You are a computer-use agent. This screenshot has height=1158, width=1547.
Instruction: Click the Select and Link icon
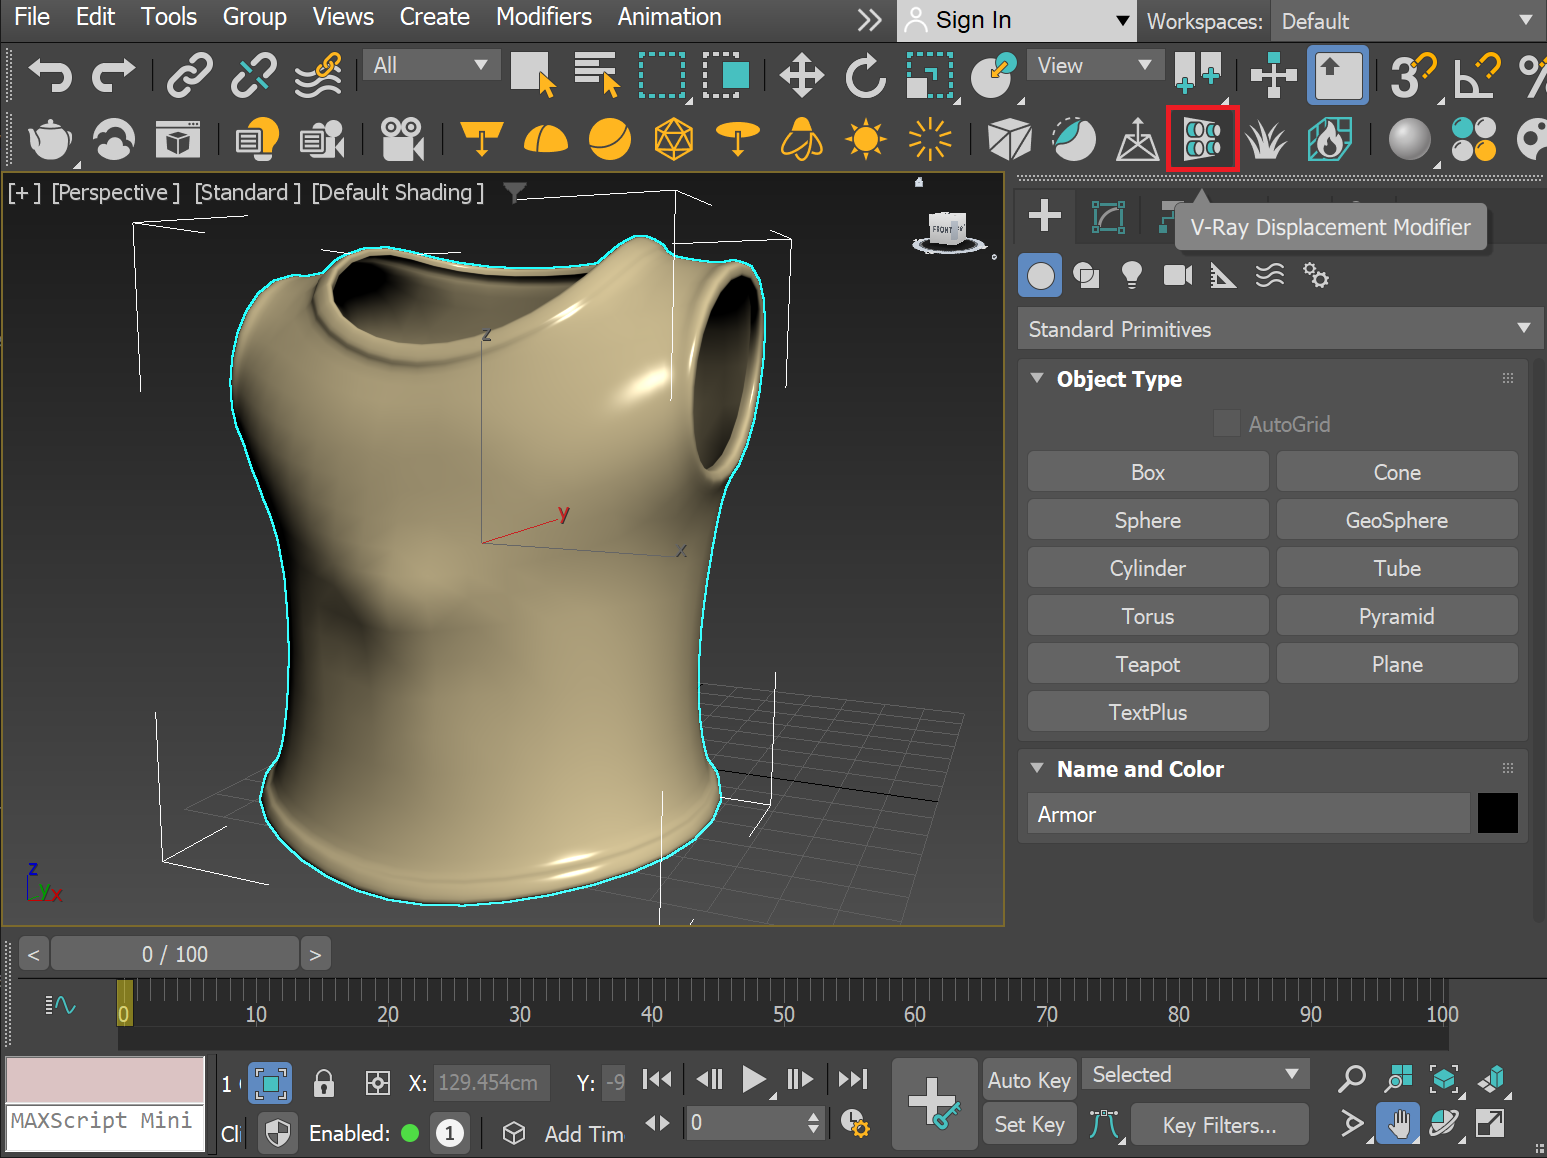point(189,75)
